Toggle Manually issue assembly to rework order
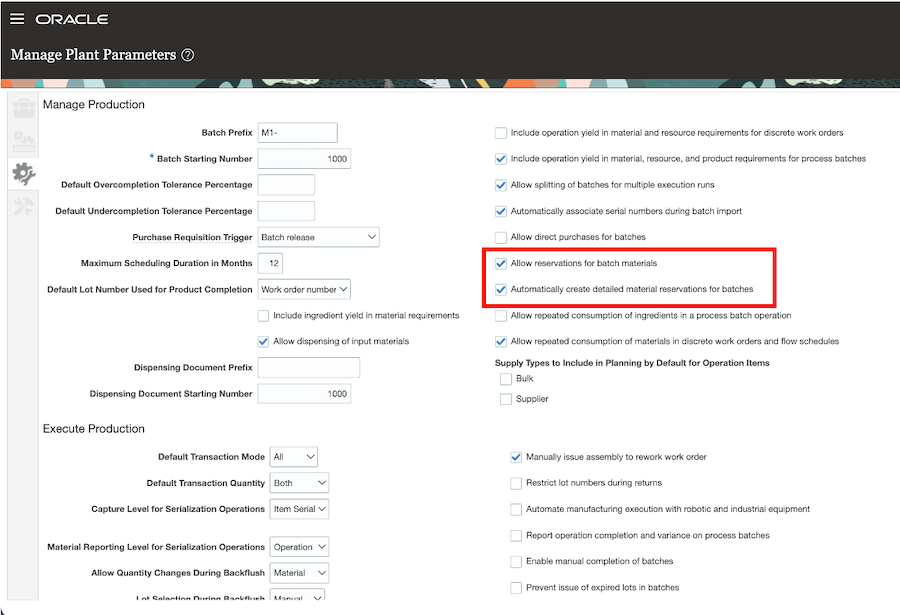The width and height of the screenshot is (900, 615). point(516,457)
